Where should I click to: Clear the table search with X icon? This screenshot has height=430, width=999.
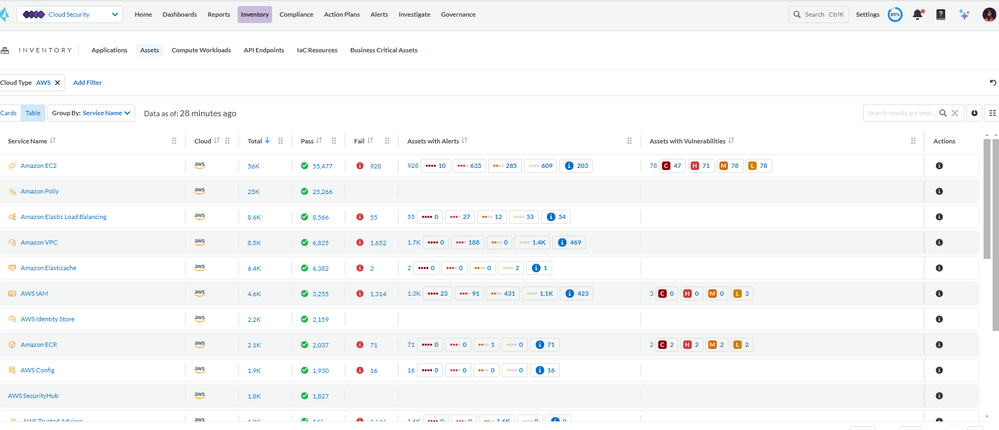coord(955,114)
